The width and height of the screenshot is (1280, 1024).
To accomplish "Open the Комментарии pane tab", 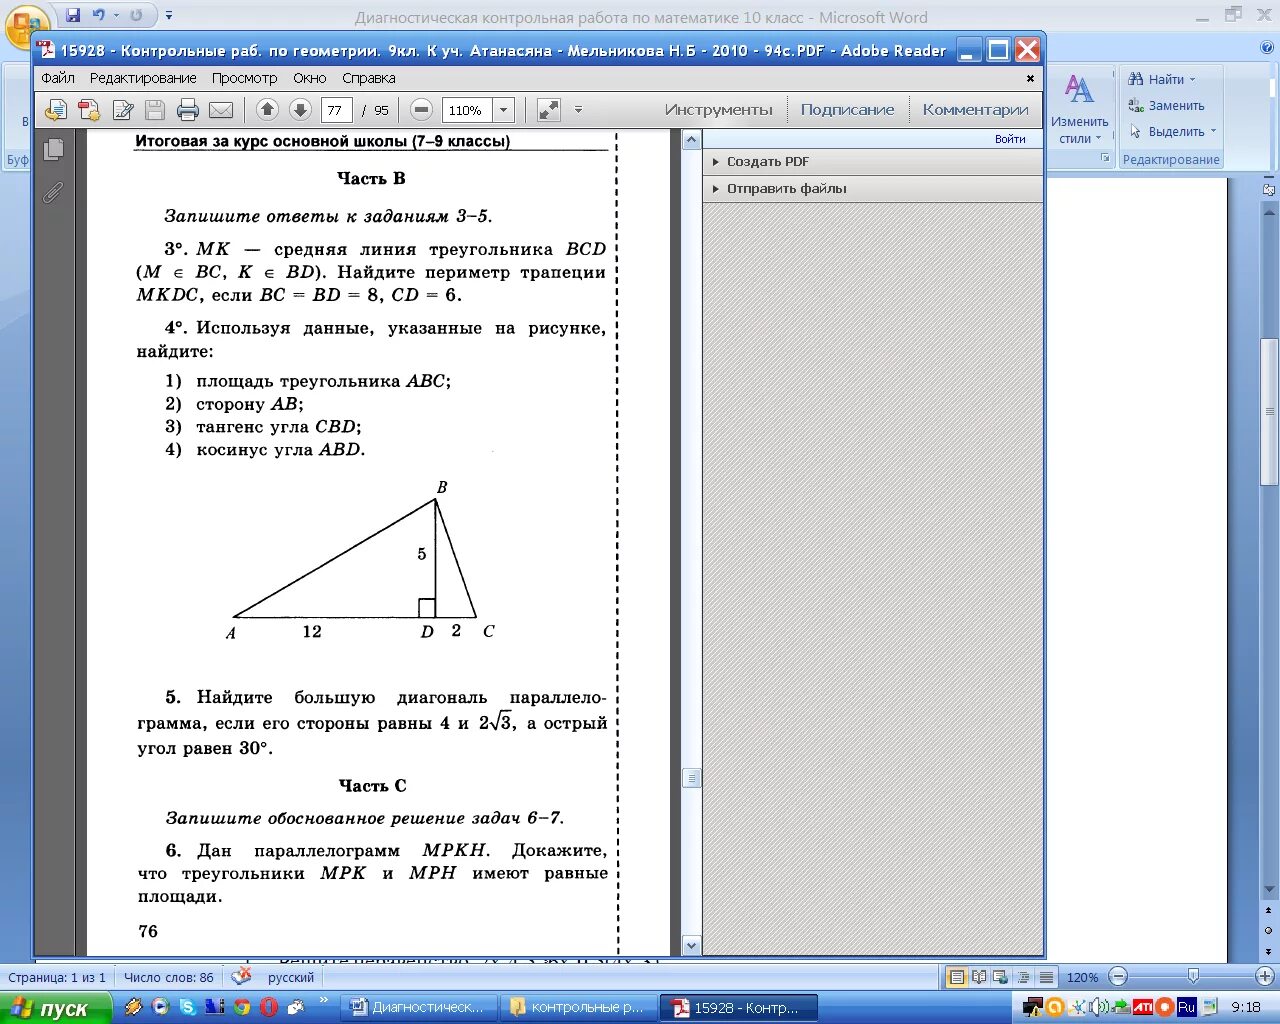I will (x=976, y=110).
